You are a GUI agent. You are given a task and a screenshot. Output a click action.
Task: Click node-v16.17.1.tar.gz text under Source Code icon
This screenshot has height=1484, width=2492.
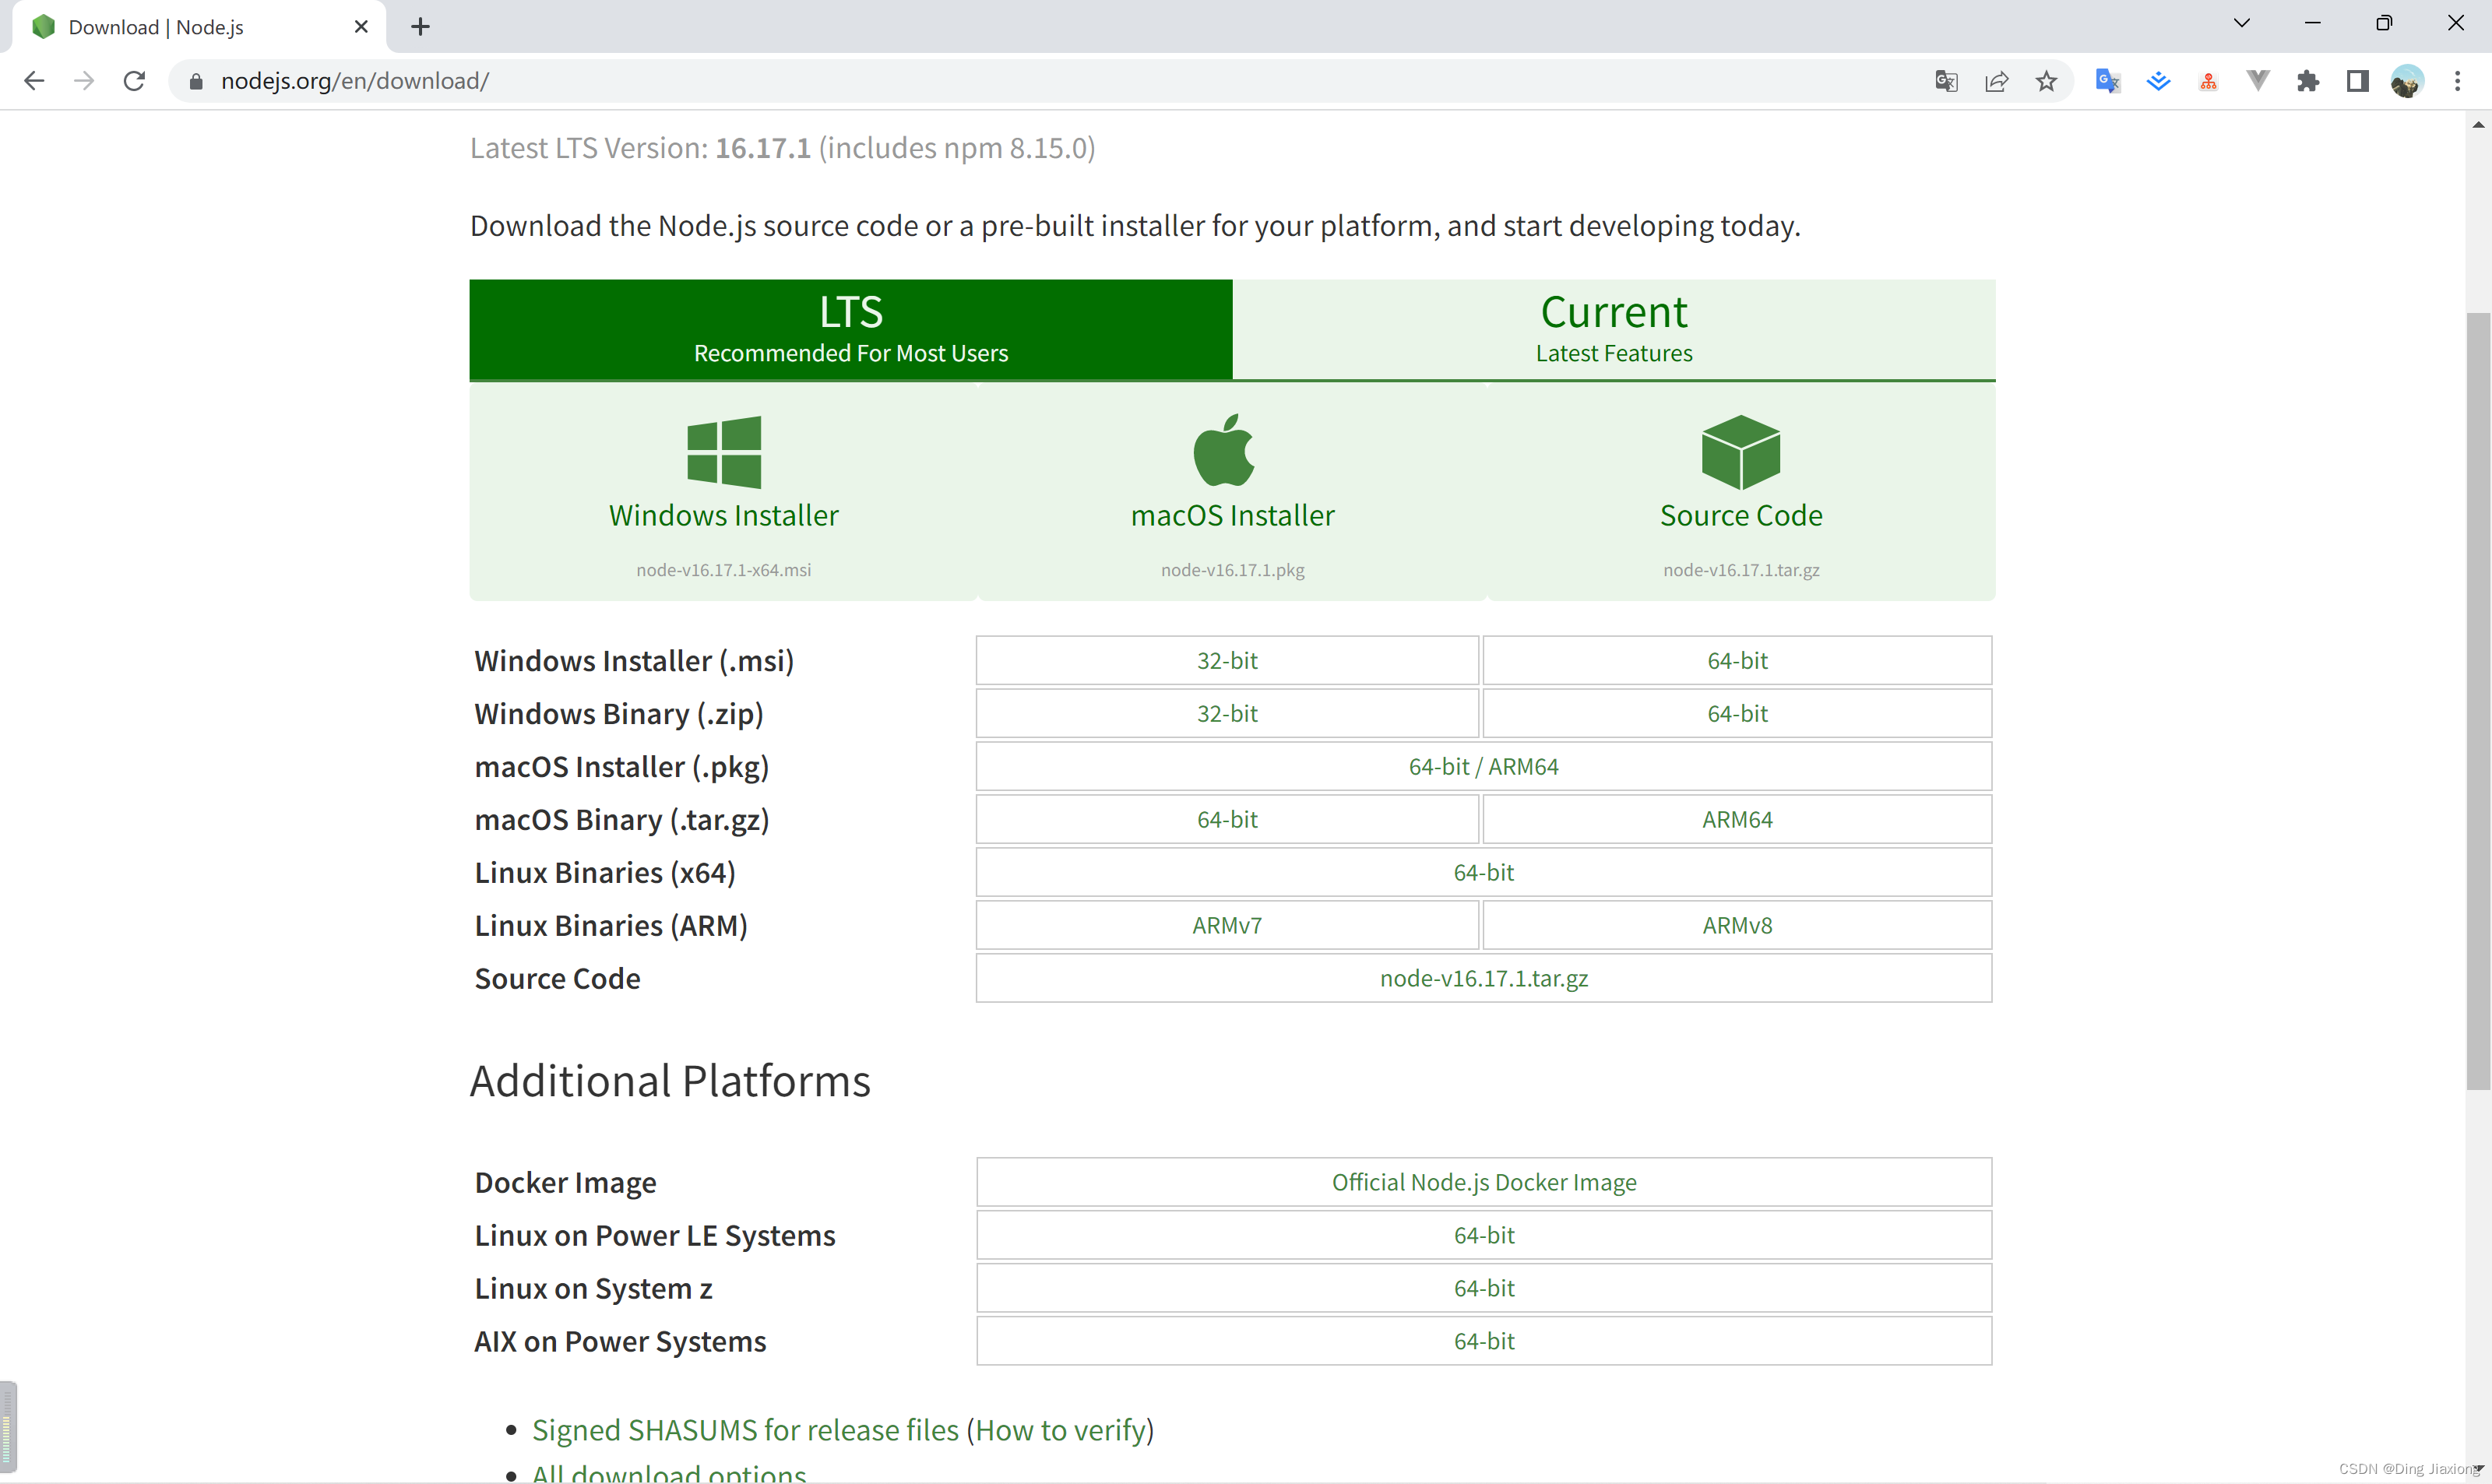click(1741, 570)
